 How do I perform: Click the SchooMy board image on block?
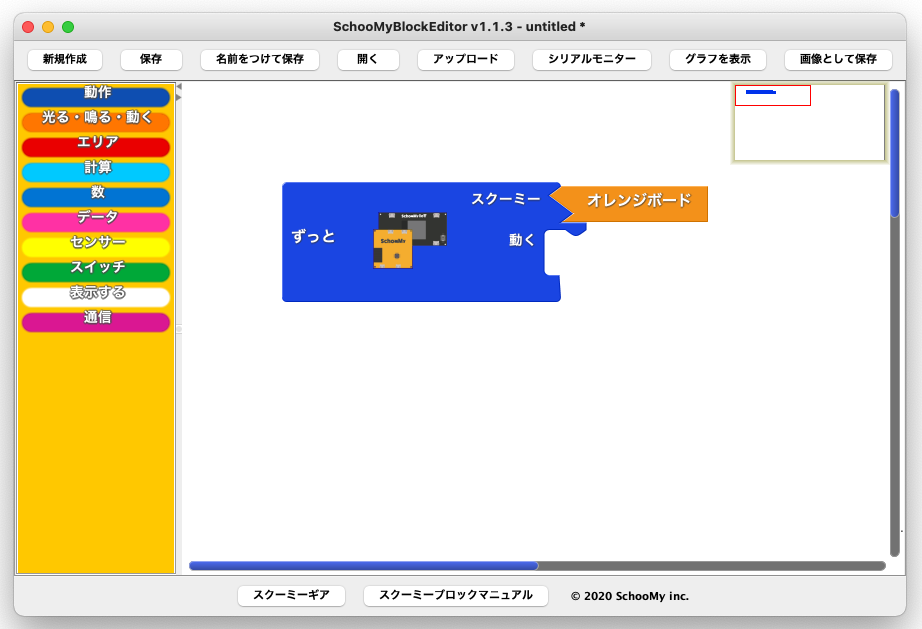(410, 240)
